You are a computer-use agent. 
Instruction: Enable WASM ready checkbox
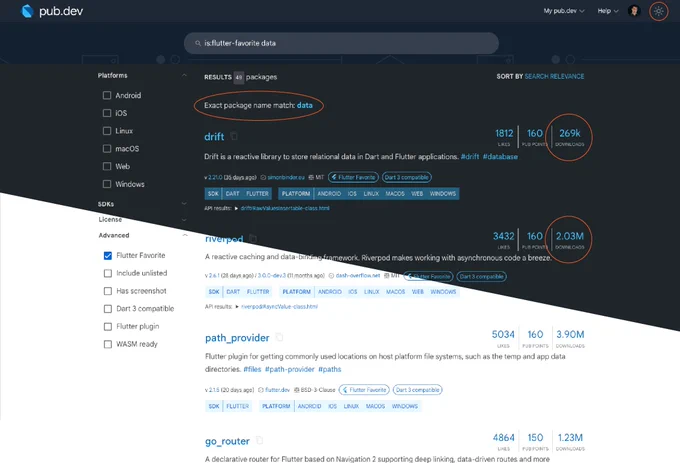point(108,344)
